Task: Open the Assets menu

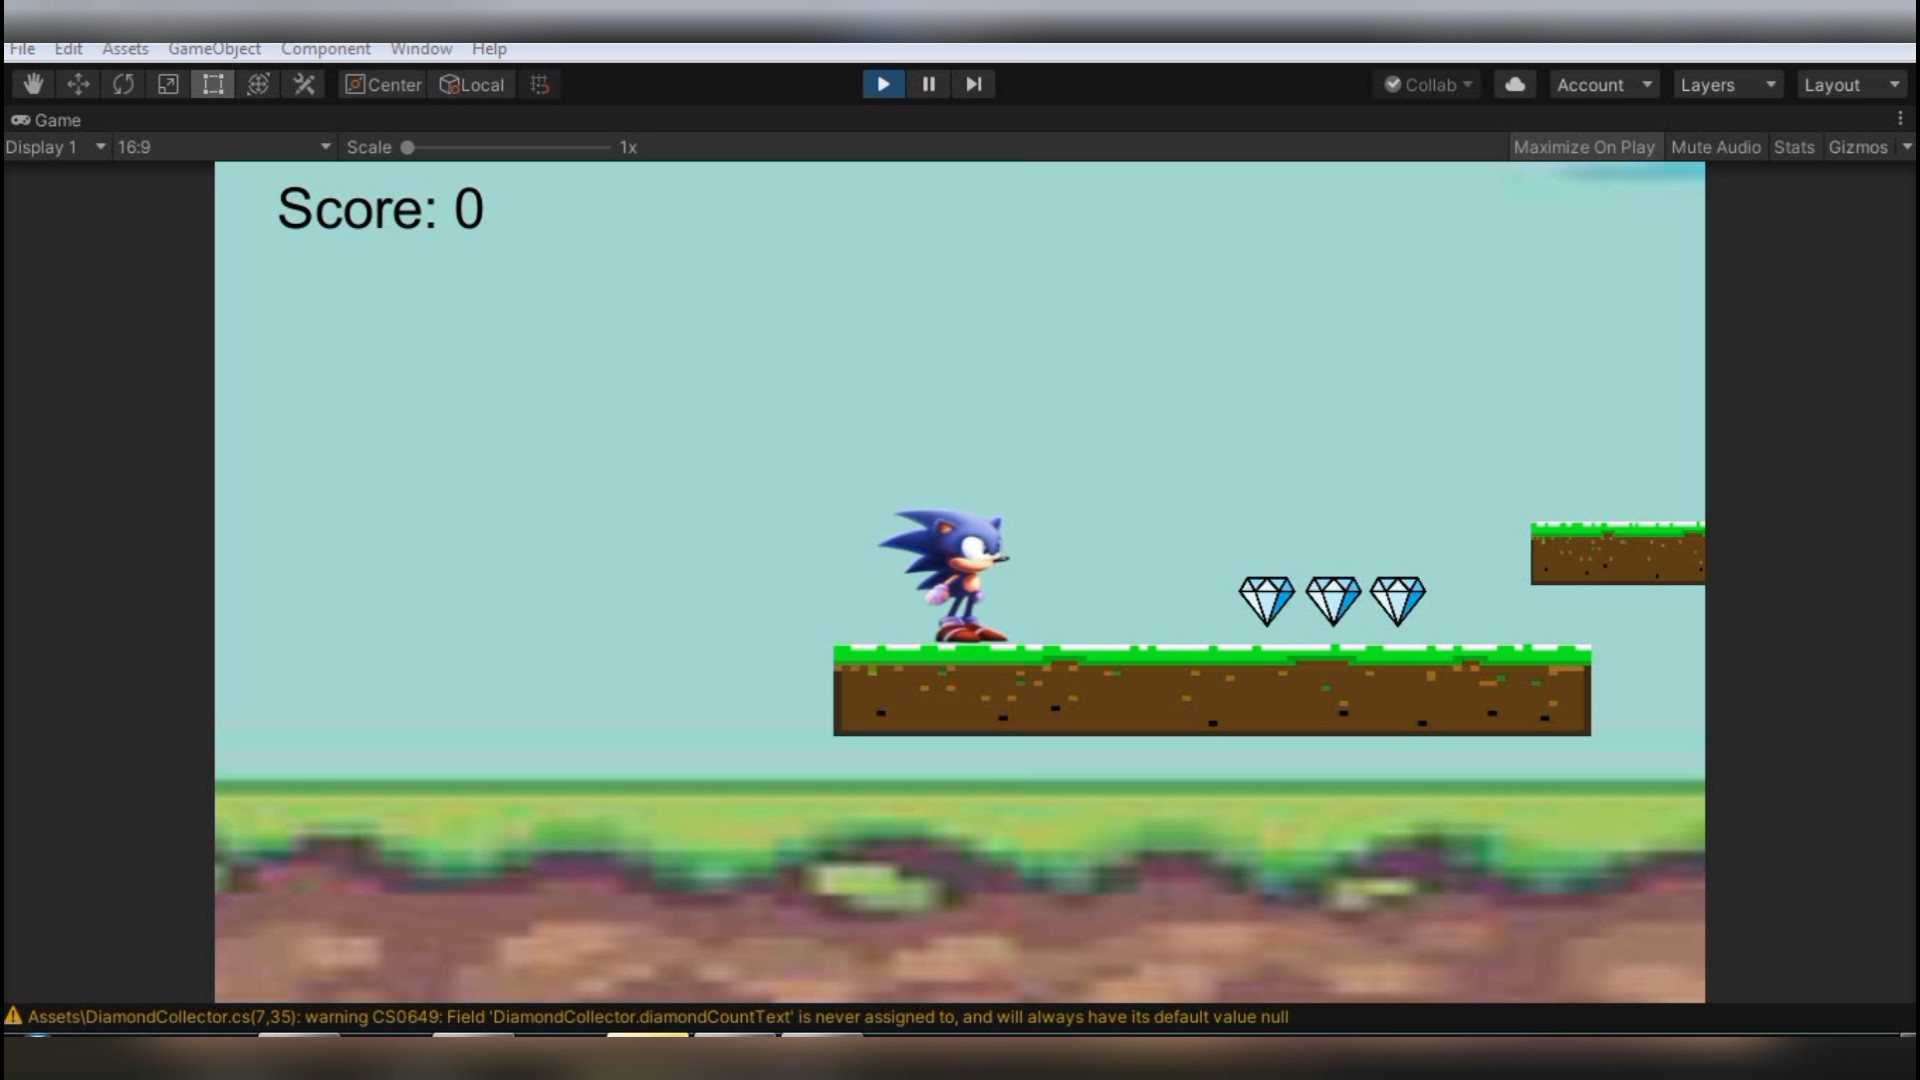Action: point(125,49)
